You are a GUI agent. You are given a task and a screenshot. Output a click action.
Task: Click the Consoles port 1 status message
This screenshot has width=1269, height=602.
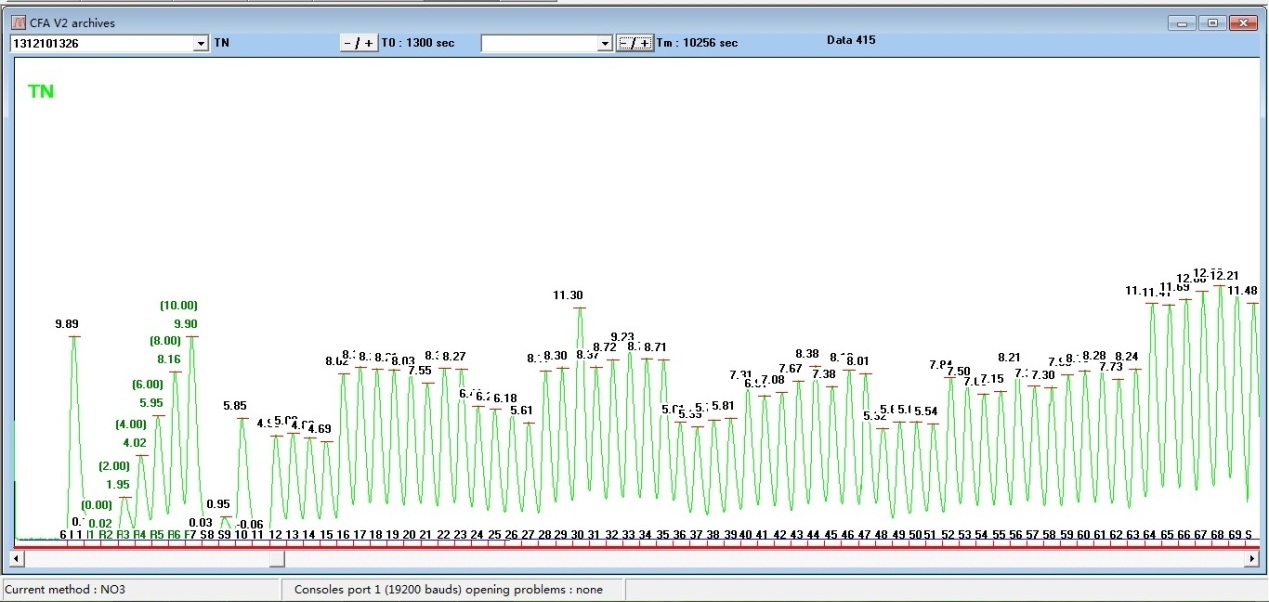[449, 590]
